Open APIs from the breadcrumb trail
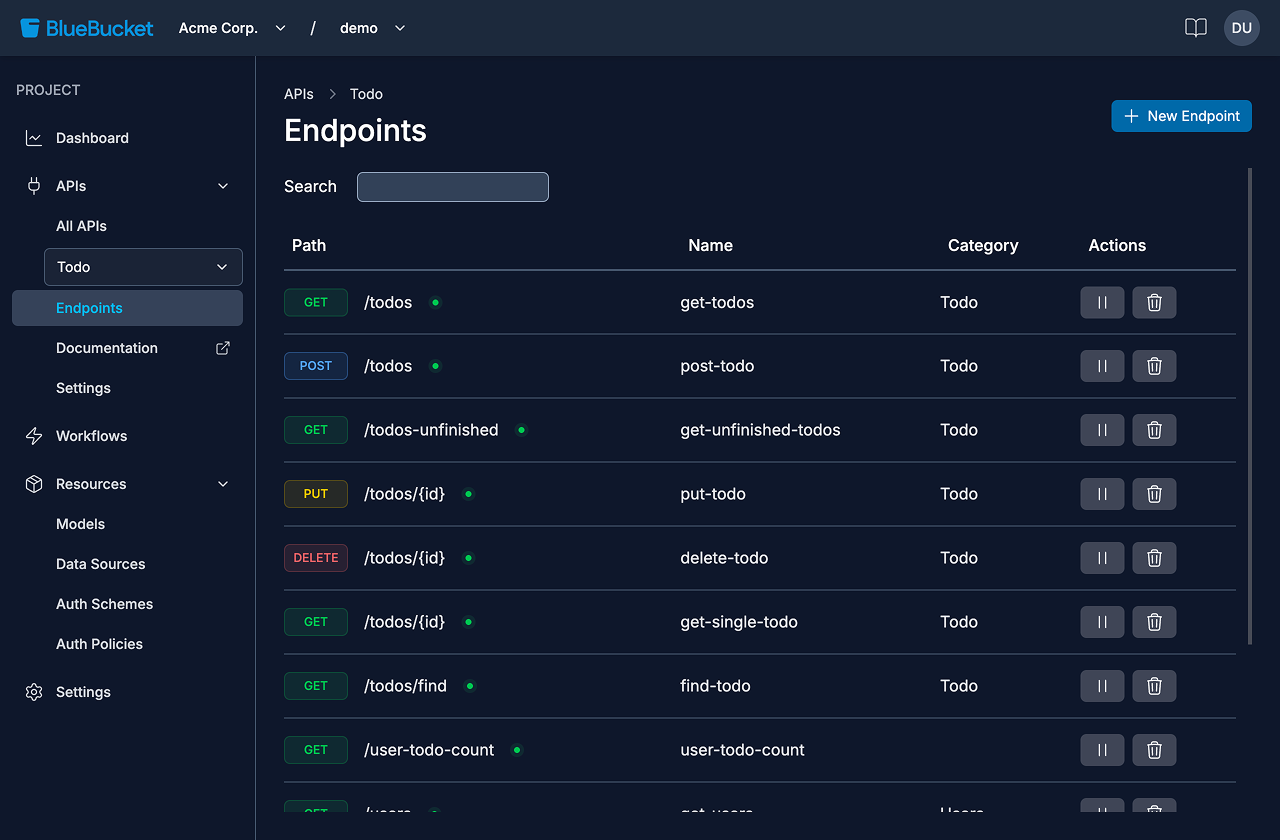1280x840 pixels. click(x=298, y=93)
